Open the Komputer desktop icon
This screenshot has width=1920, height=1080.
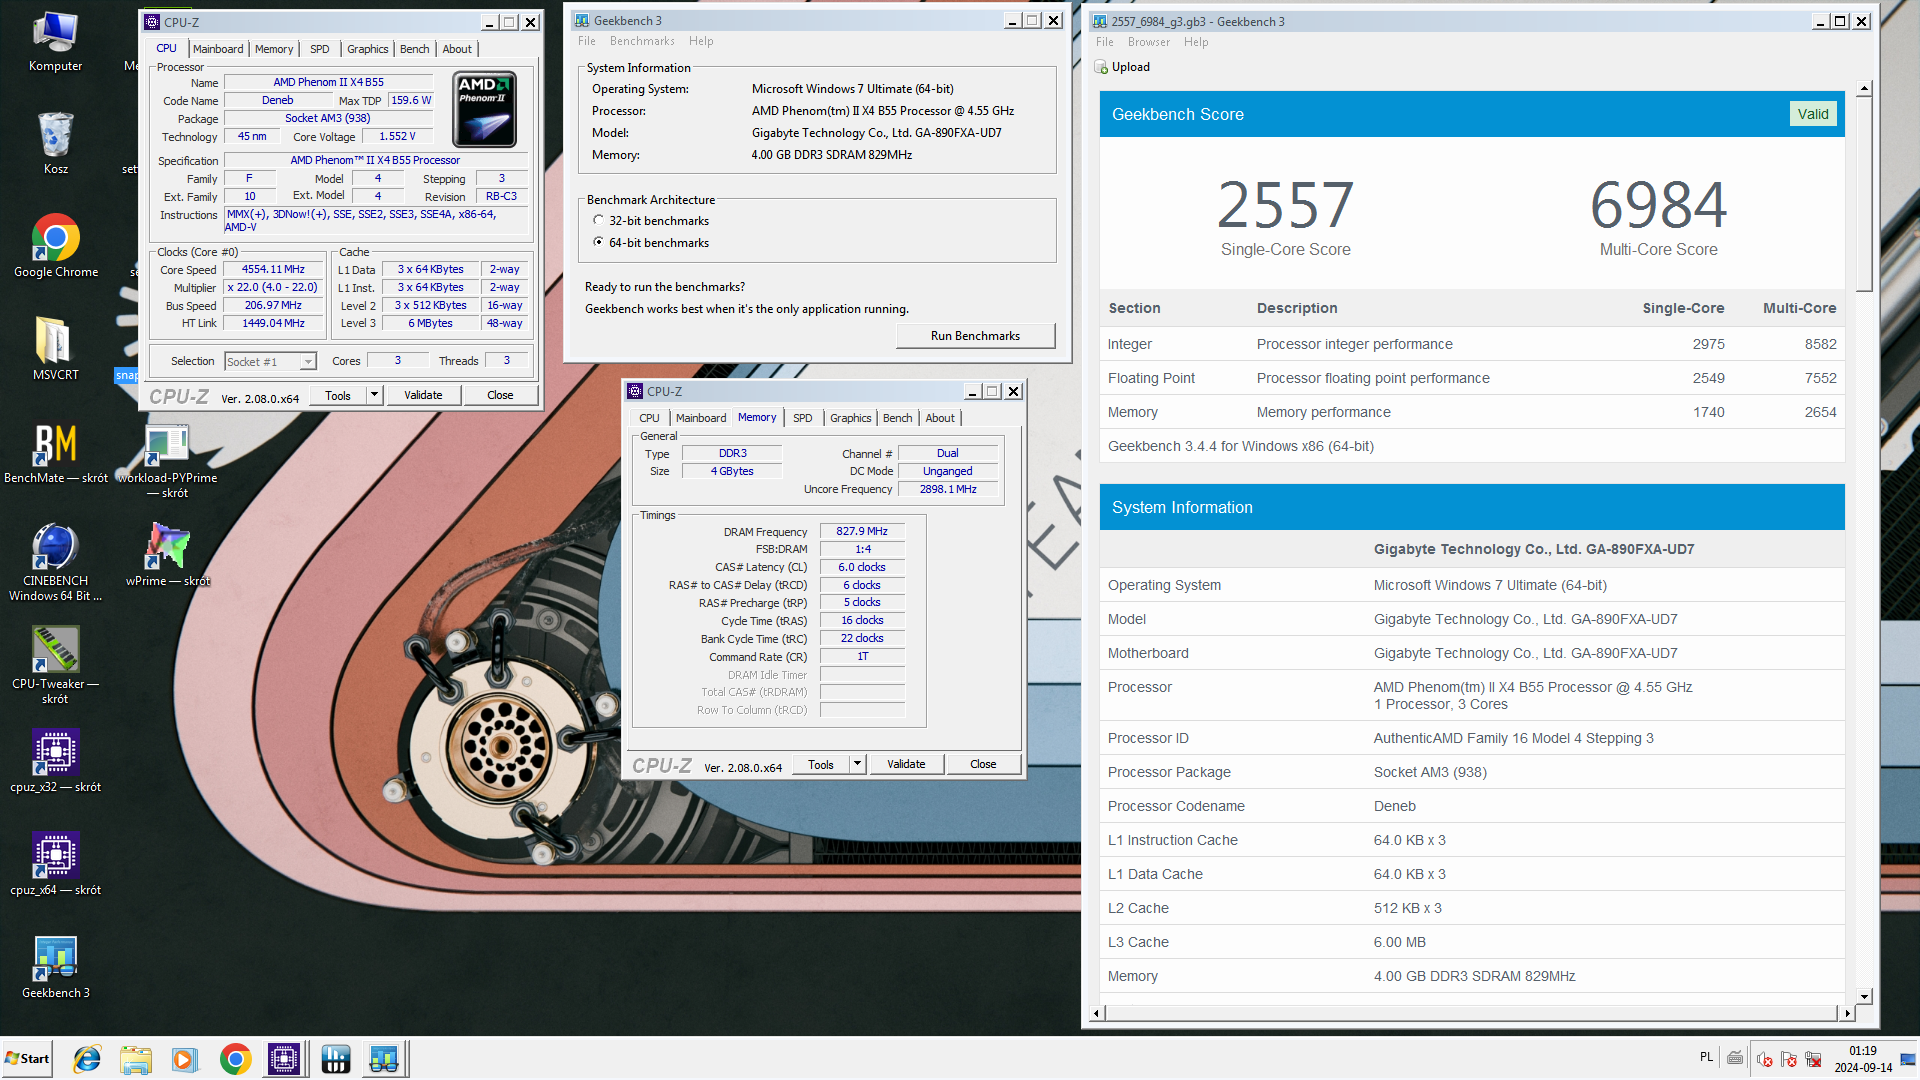55,42
